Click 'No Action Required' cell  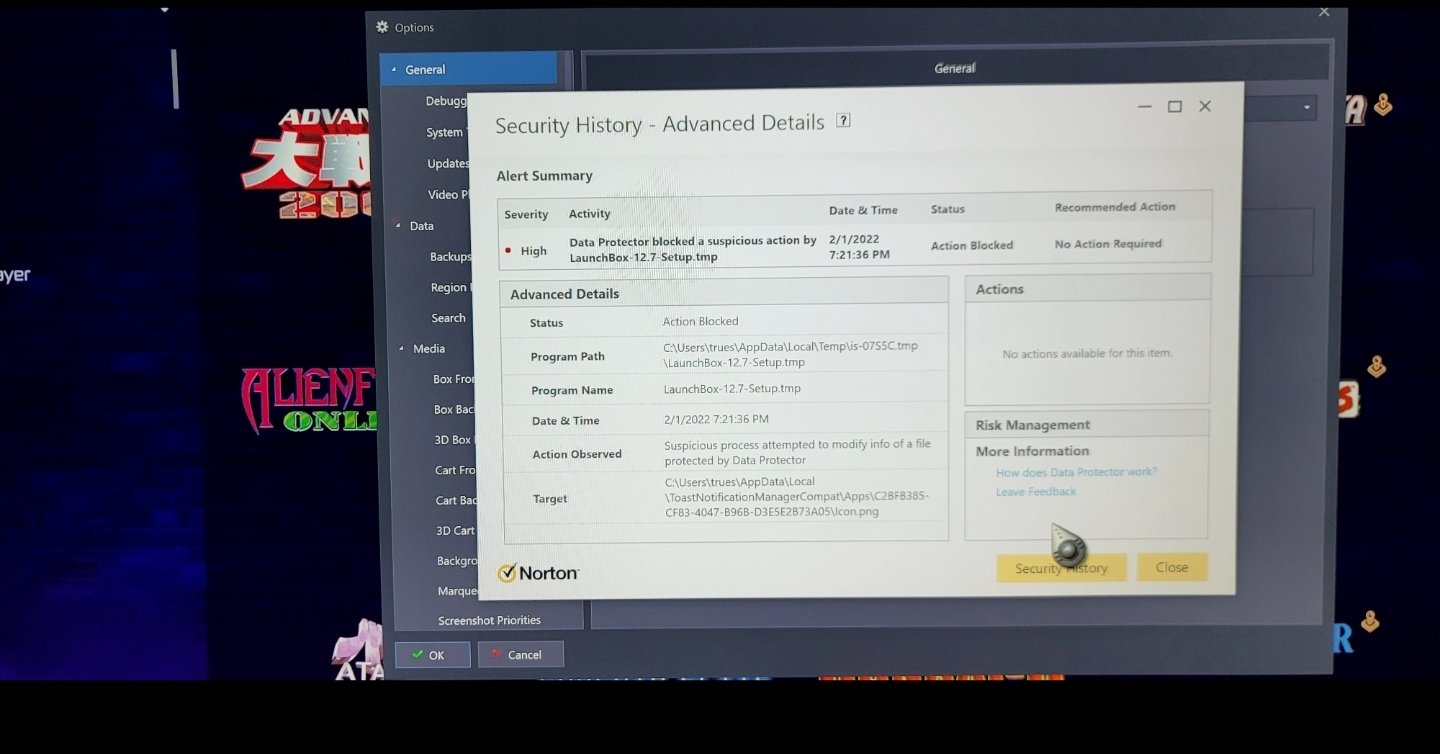tap(1108, 244)
